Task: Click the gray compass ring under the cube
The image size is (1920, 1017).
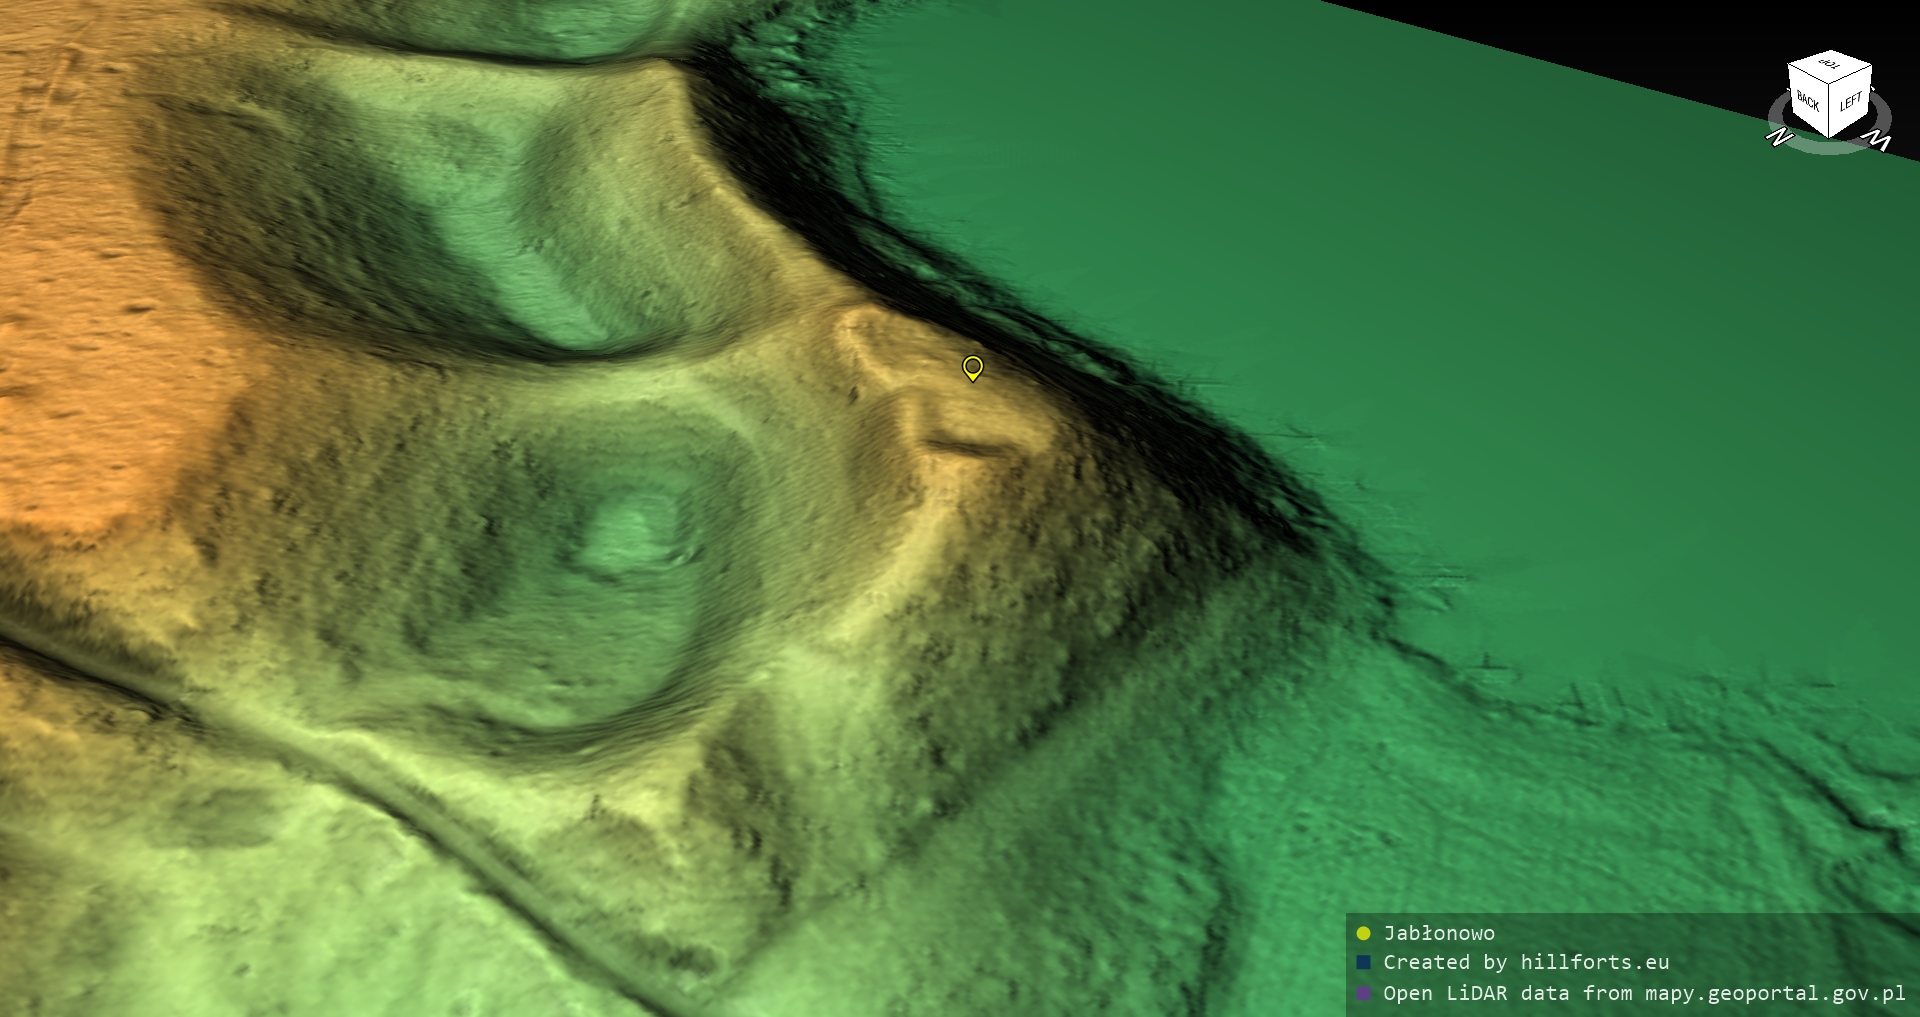Action: [x=1829, y=146]
